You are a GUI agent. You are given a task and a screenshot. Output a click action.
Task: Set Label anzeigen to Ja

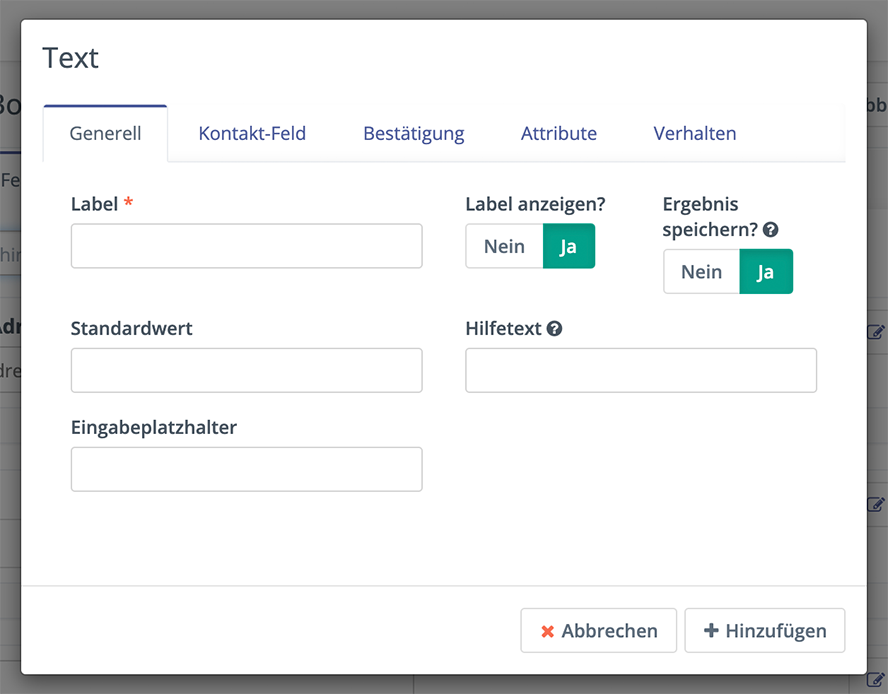pyautogui.click(x=568, y=246)
